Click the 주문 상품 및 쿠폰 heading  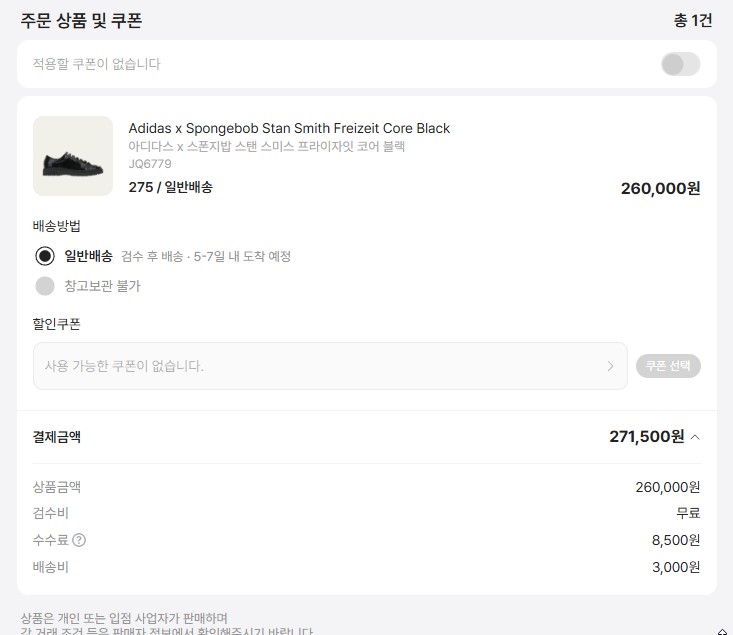pyautogui.click(x=81, y=20)
